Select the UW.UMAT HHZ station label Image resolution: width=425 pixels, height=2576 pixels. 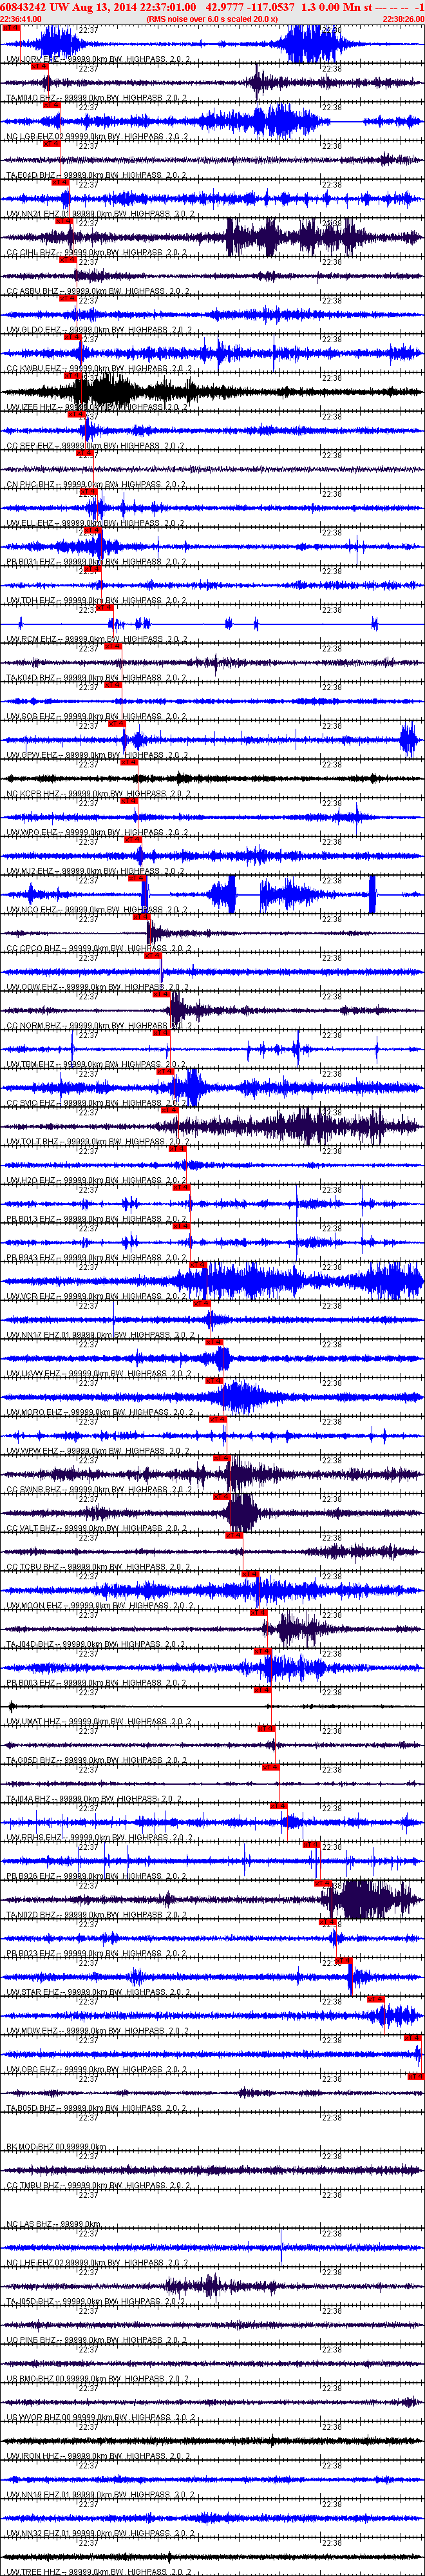tap(98, 1722)
